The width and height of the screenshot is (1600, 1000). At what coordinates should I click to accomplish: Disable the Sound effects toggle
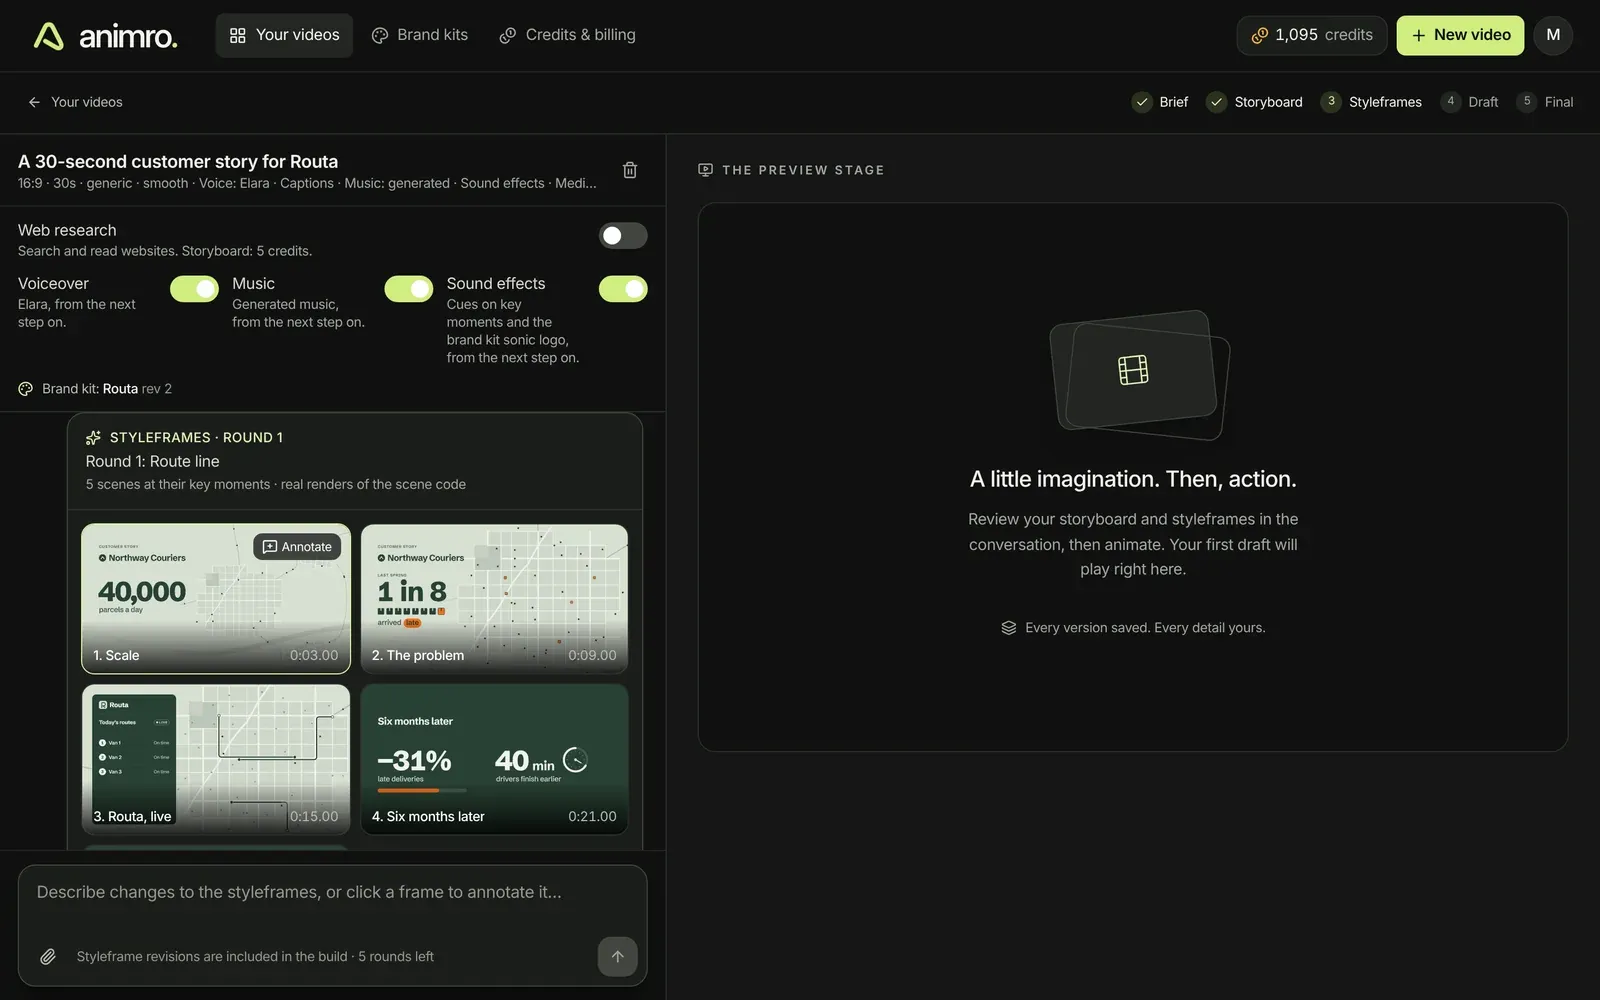coord(623,289)
